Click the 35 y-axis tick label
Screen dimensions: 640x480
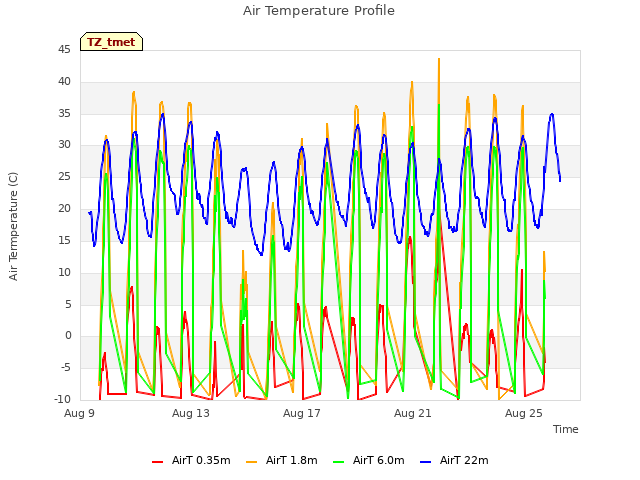(x=64, y=113)
